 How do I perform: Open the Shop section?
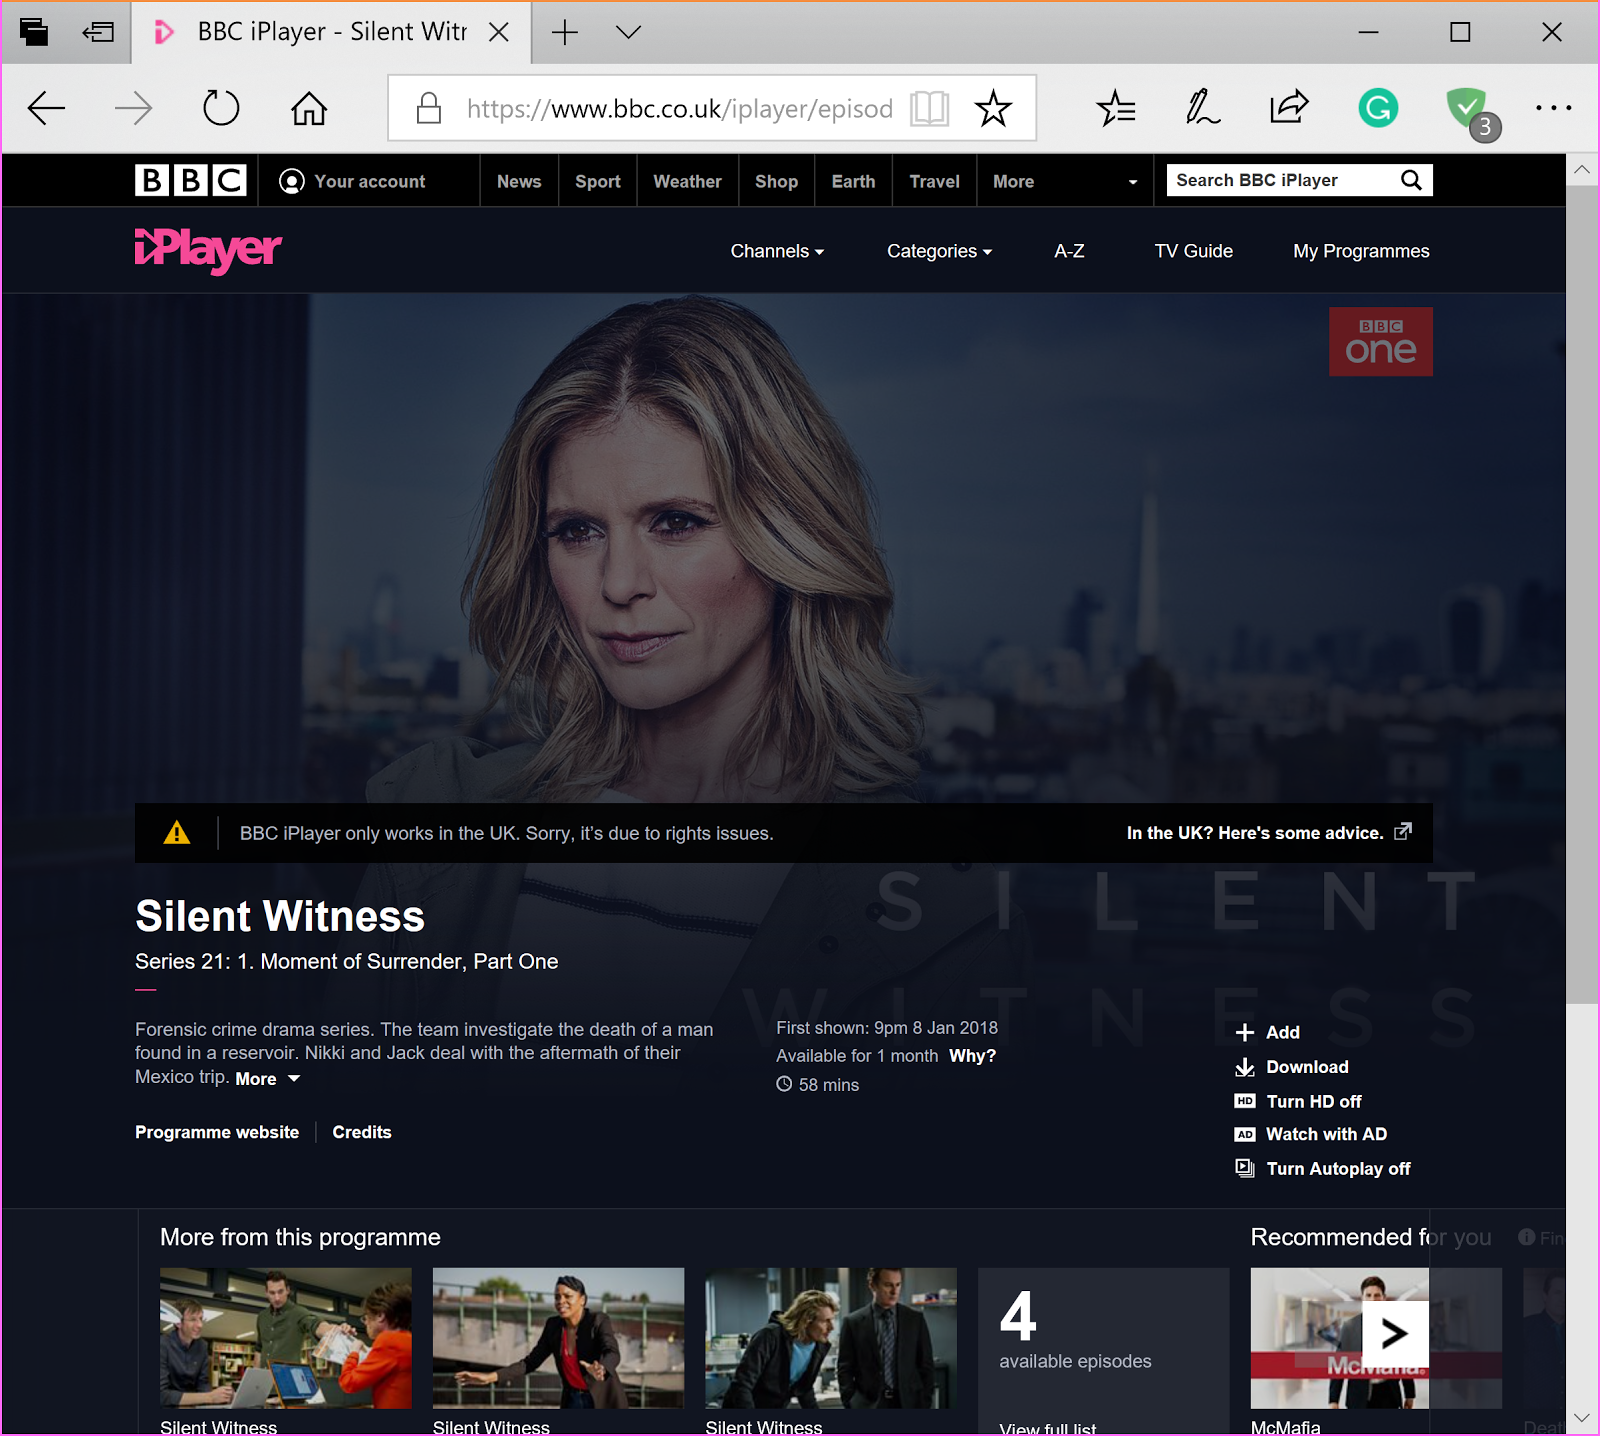pos(776,181)
